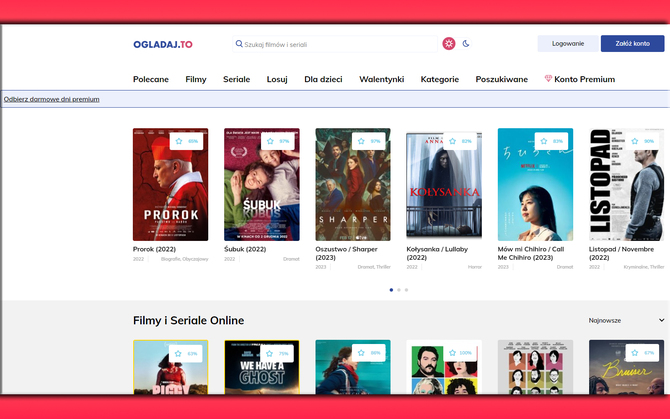Click the Konto Premium diamond icon
Image resolution: width=670 pixels, height=419 pixels.
tap(548, 79)
